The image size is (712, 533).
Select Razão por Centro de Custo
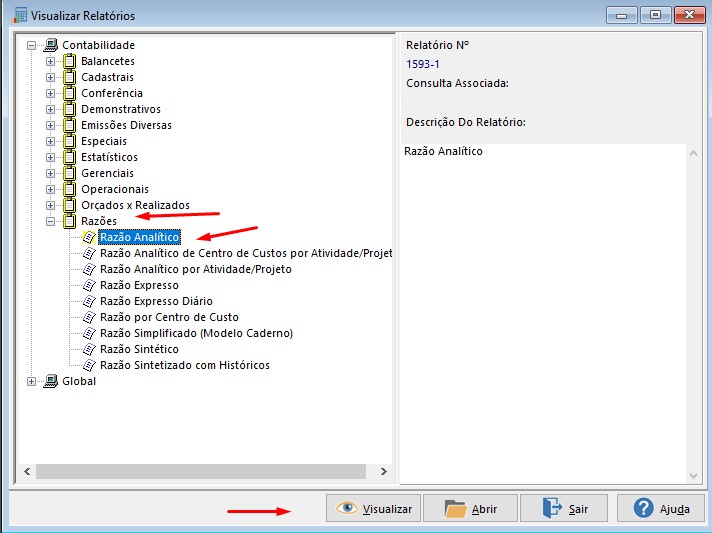pyautogui.click(x=169, y=317)
